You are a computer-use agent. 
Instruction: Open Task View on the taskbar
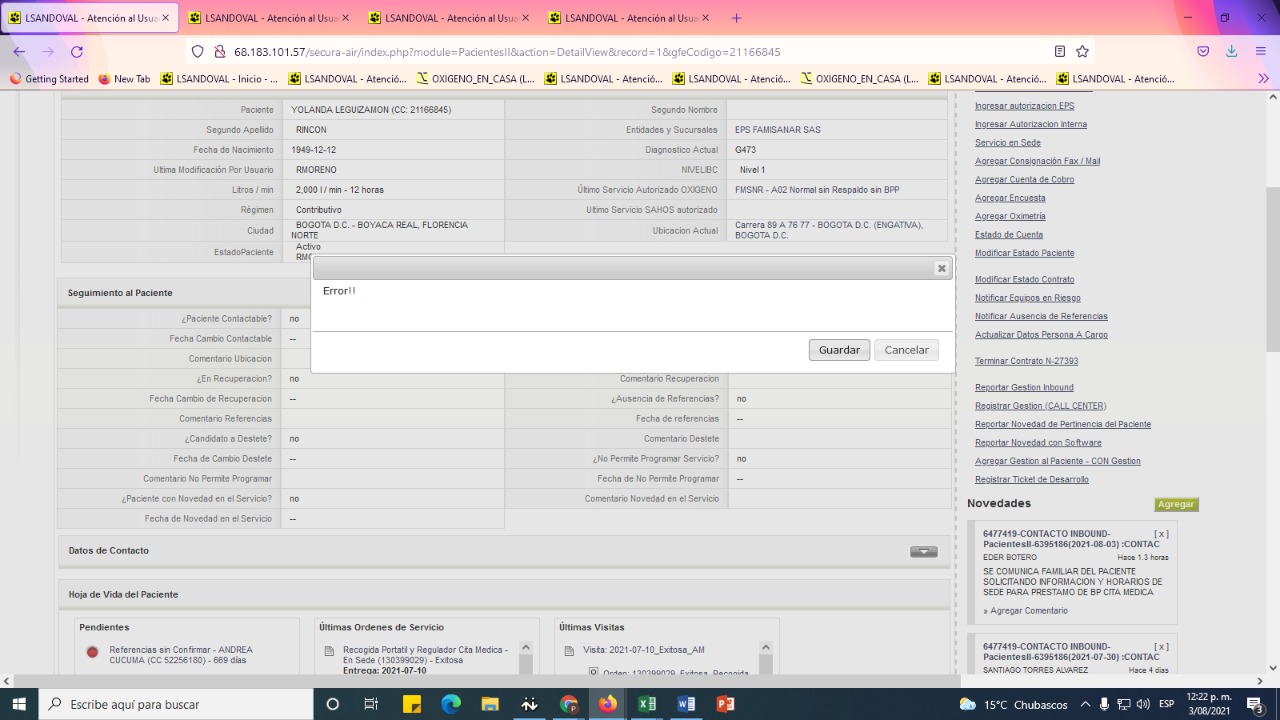click(371, 704)
